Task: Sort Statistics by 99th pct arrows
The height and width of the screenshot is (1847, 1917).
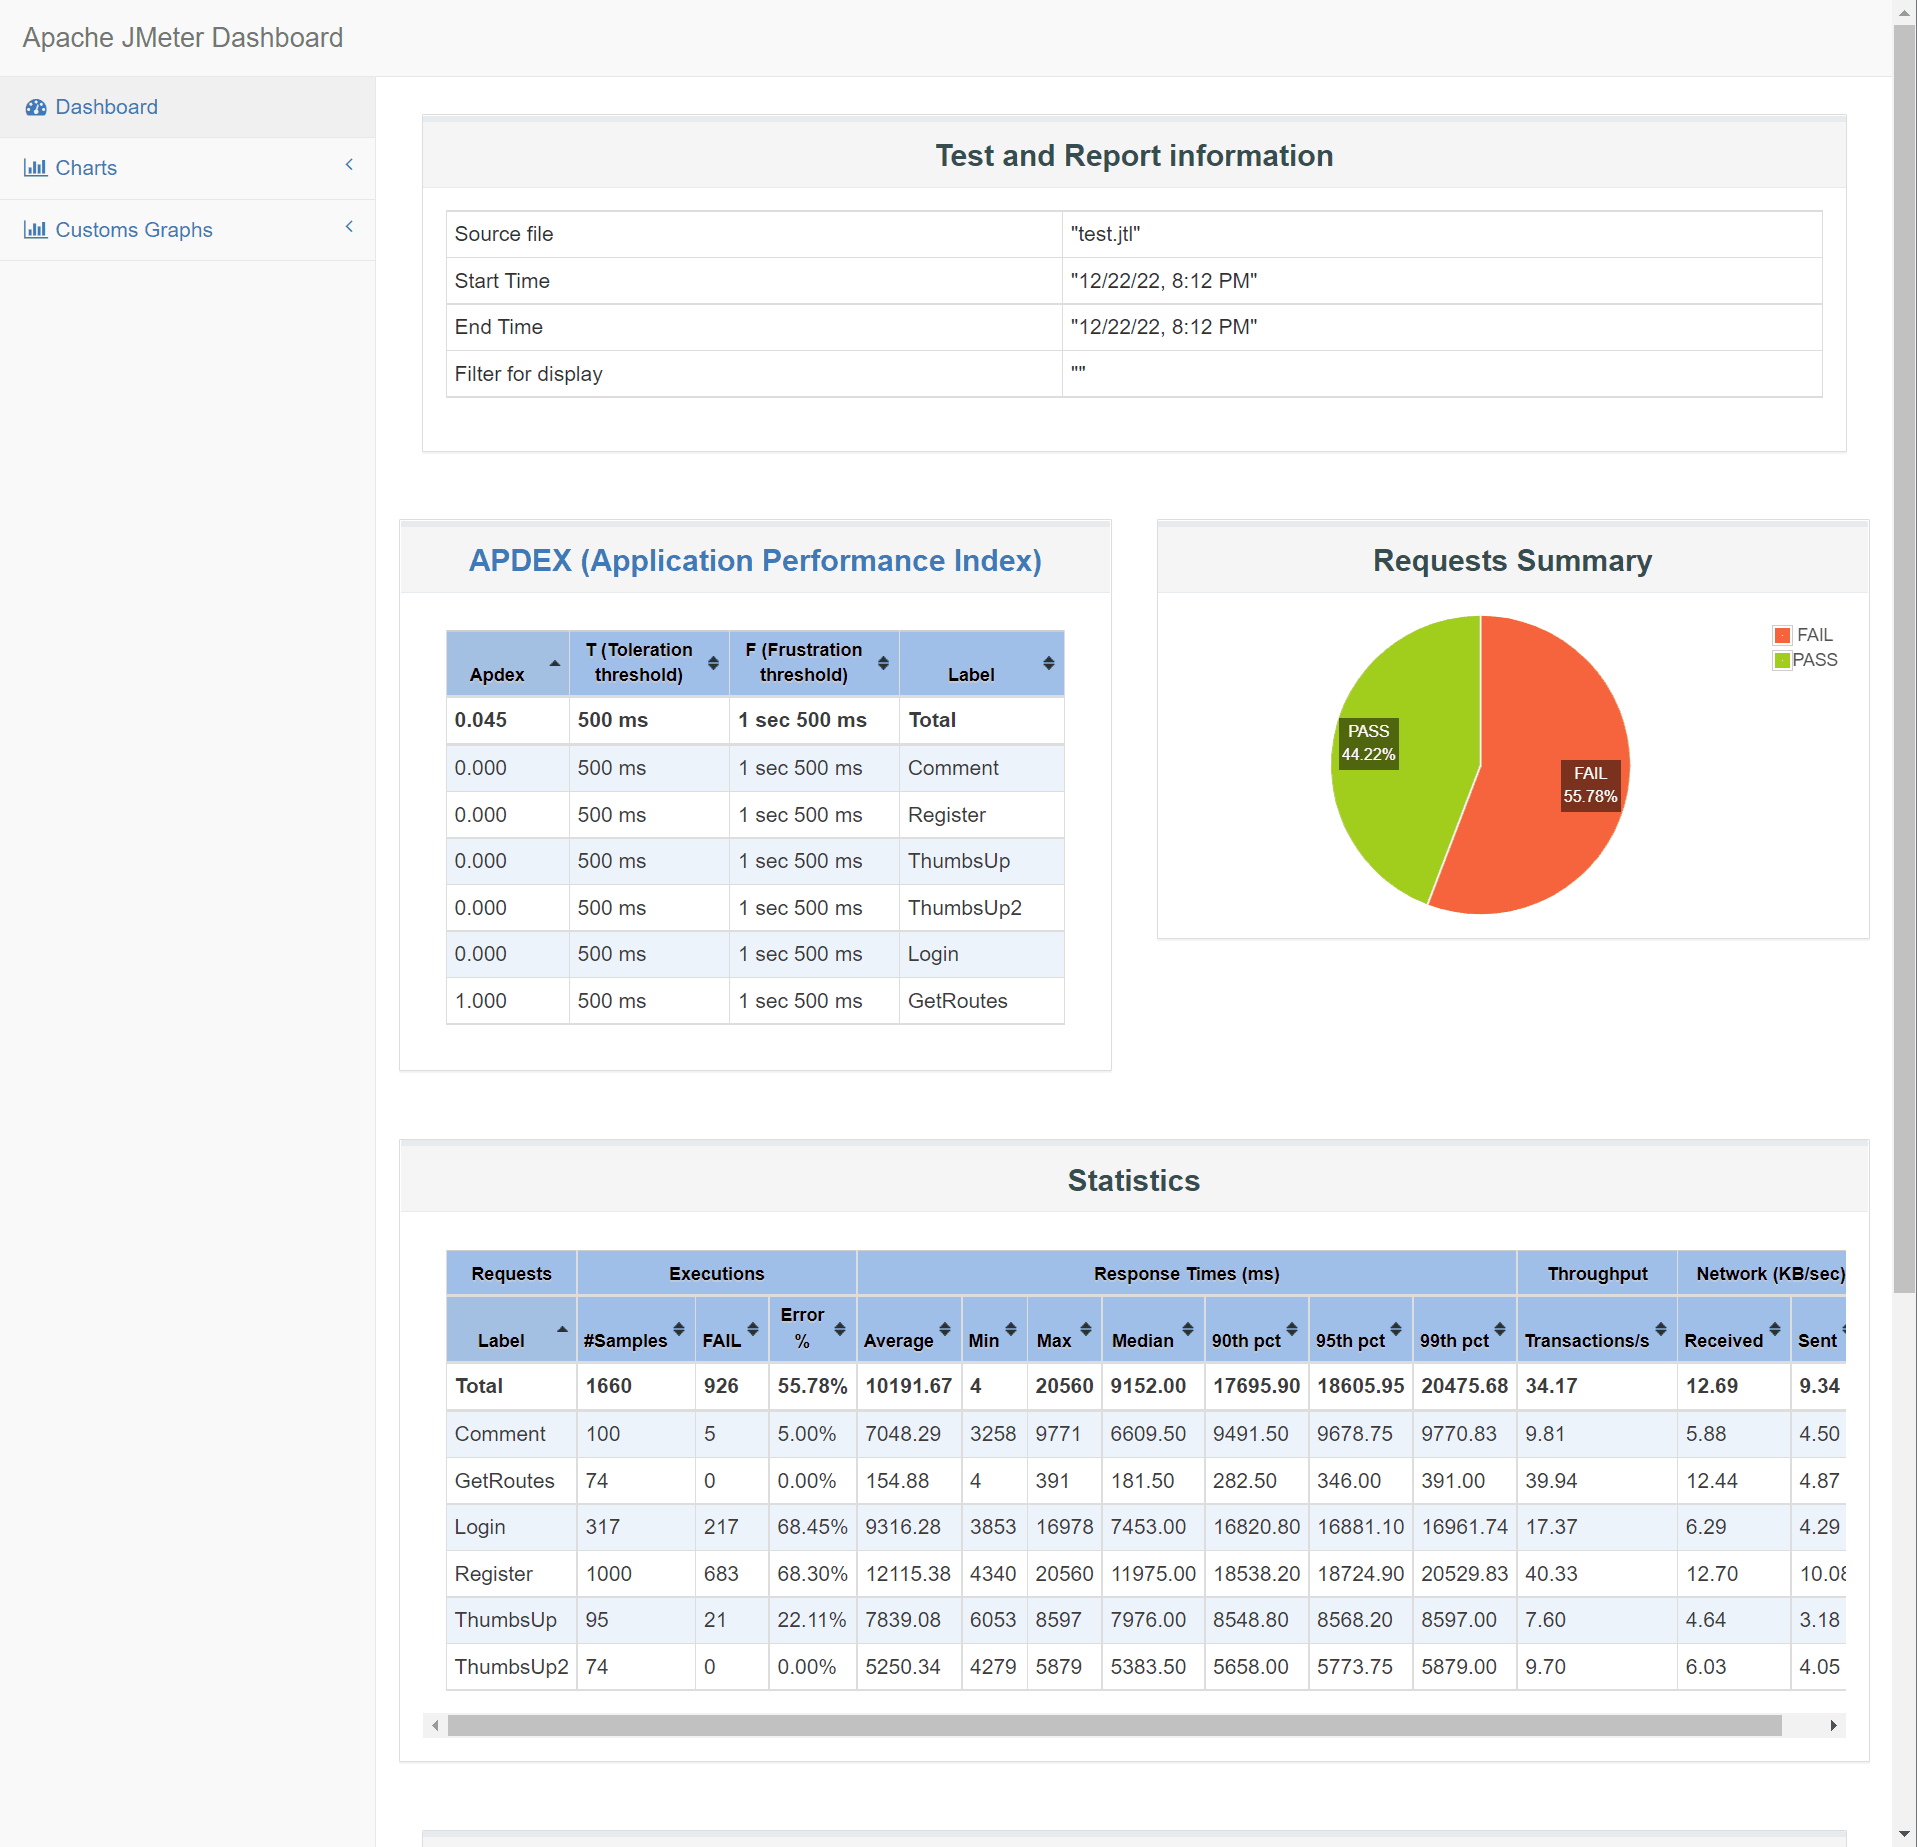Action: point(1500,1329)
